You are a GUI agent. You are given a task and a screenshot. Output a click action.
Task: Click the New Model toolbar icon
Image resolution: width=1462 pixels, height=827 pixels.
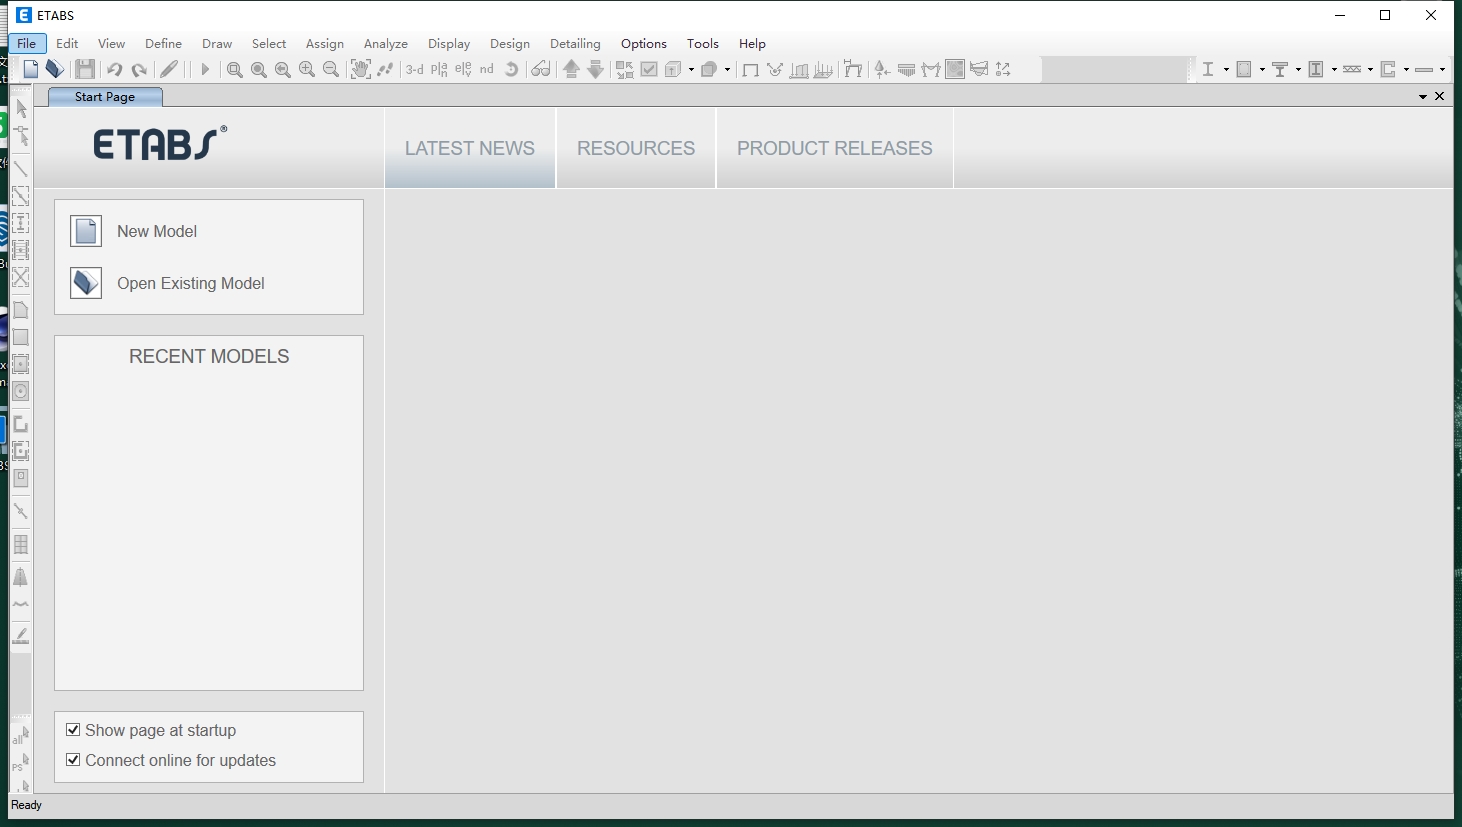31,69
